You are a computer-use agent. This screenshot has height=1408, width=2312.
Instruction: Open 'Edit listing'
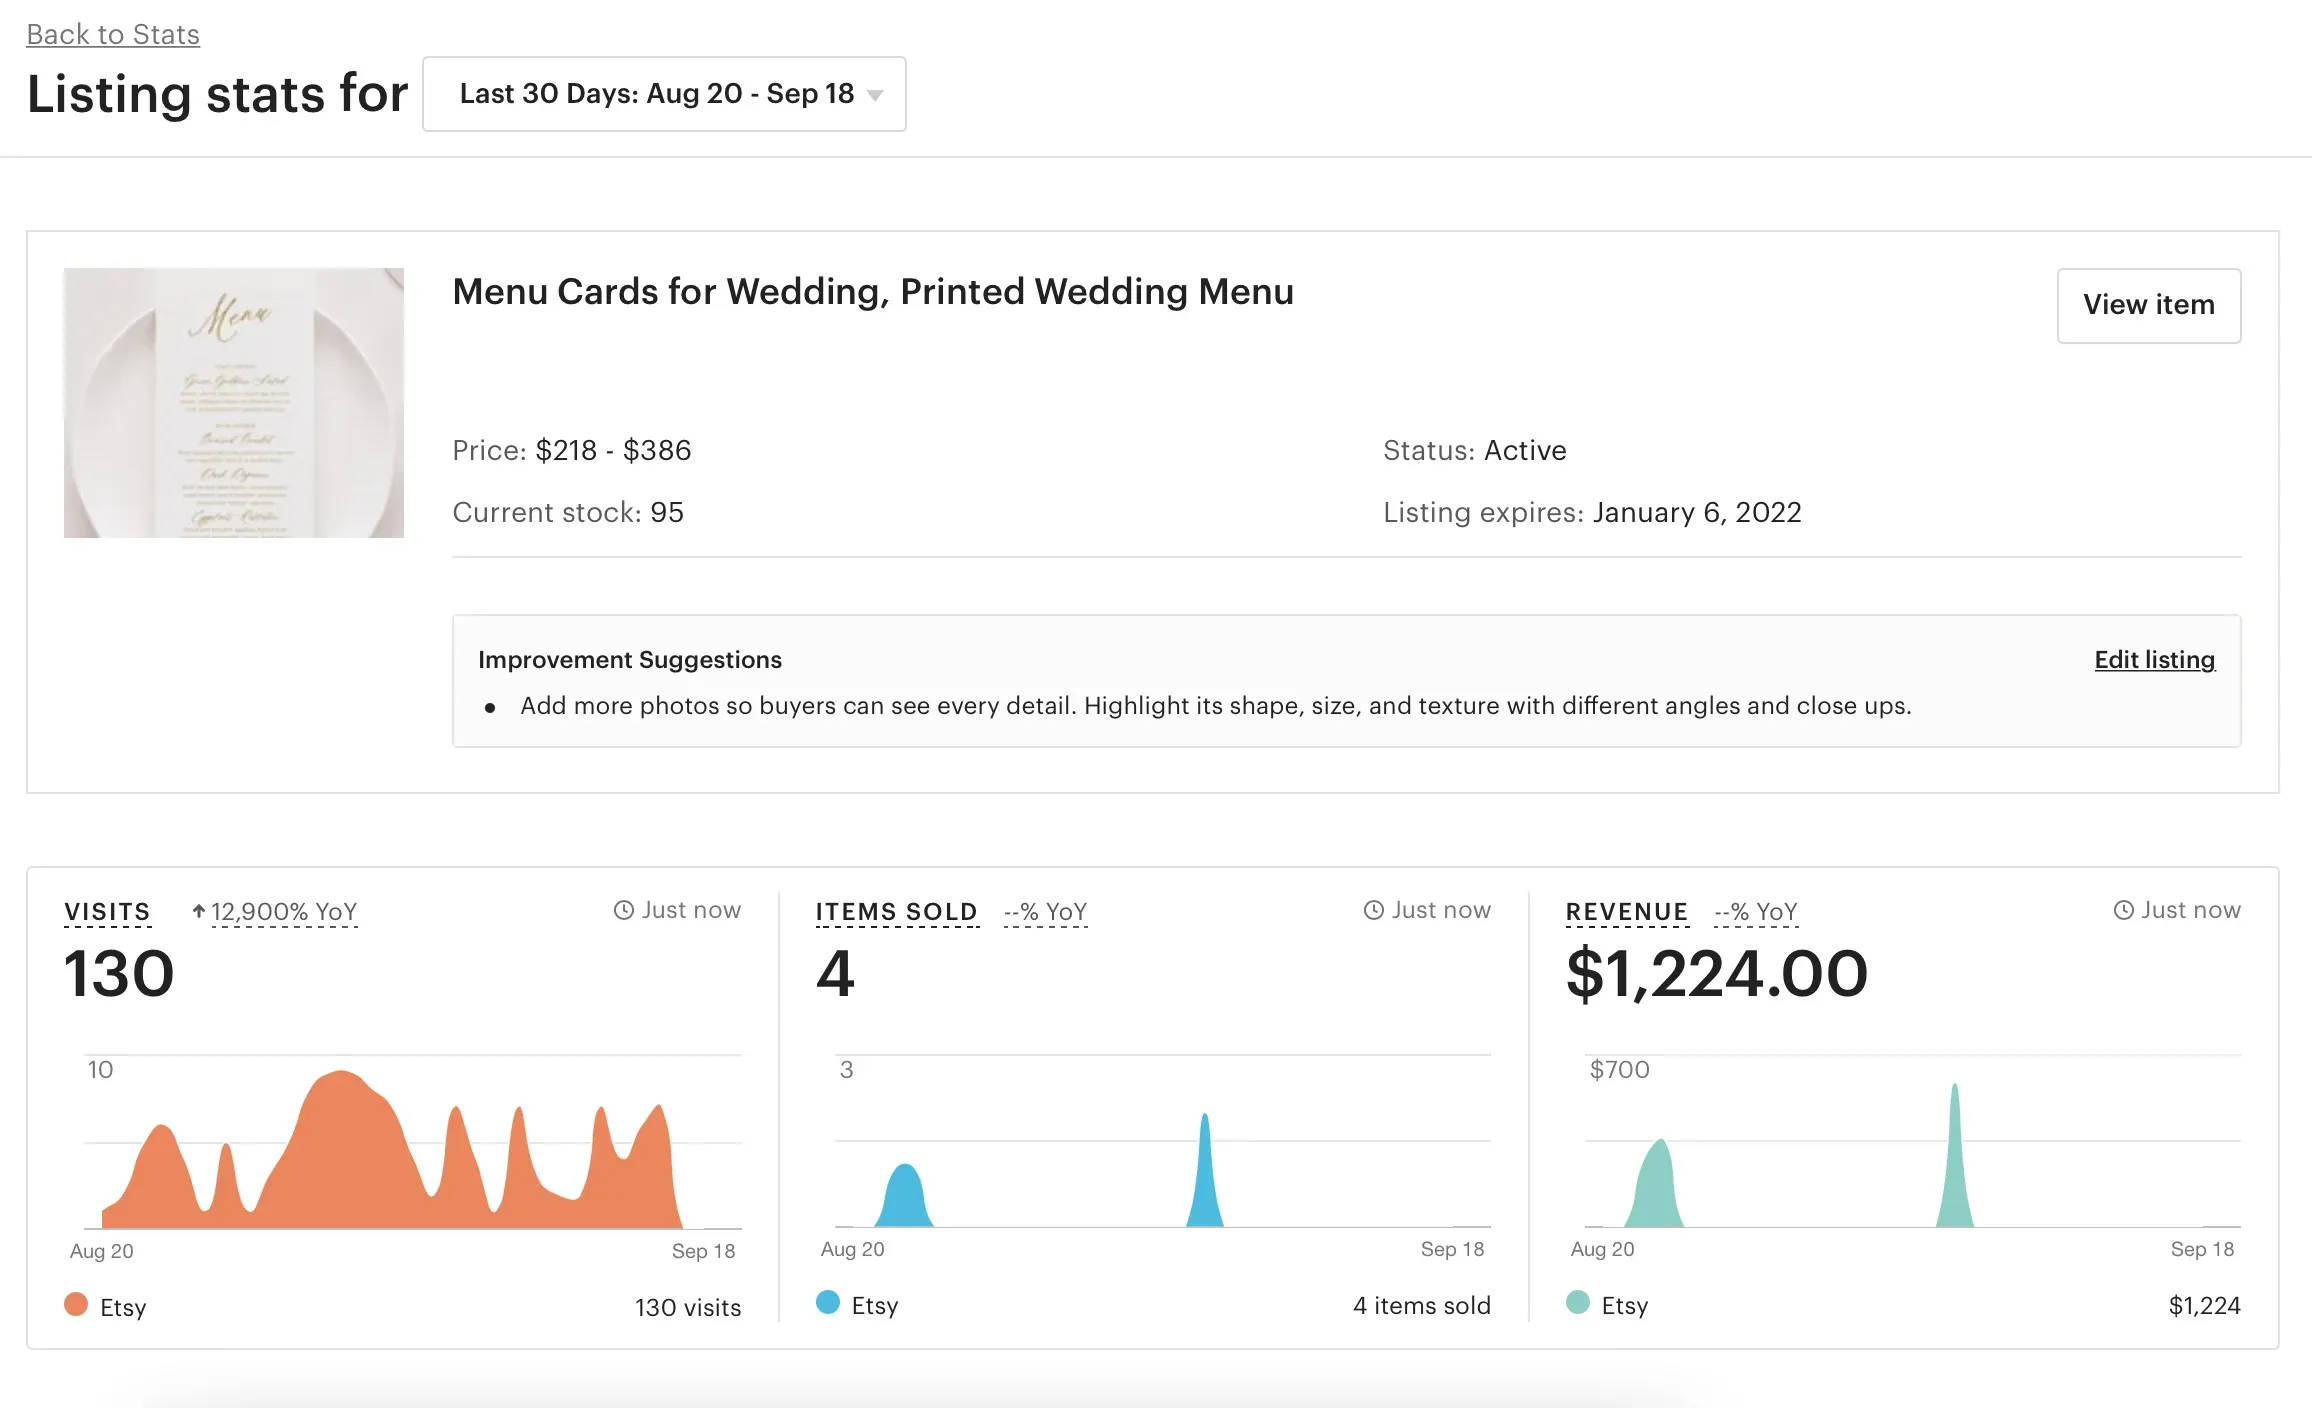tap(2154, 660)
